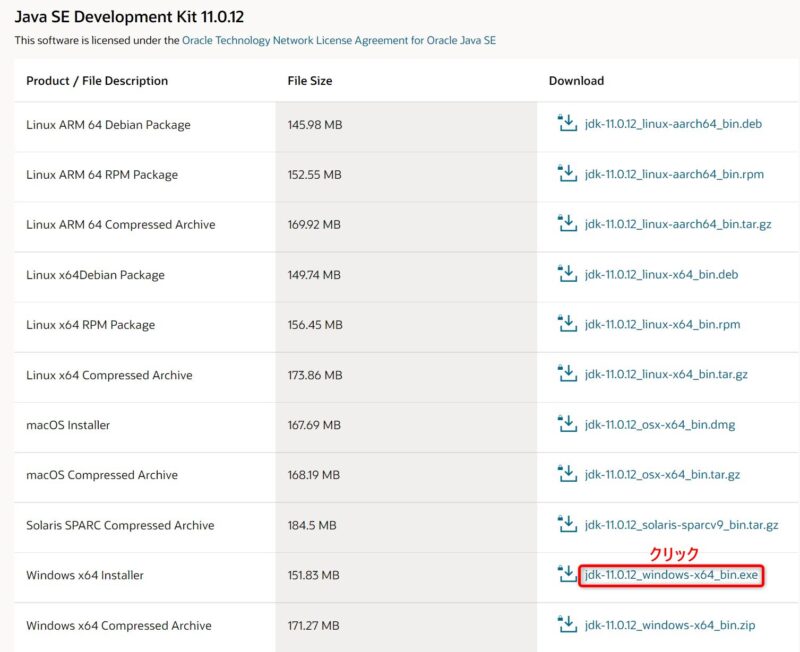Screen dimensions: 800x652
Task: Select the Java SE Development Kit 11.0.12 heading
Action: 129,17
